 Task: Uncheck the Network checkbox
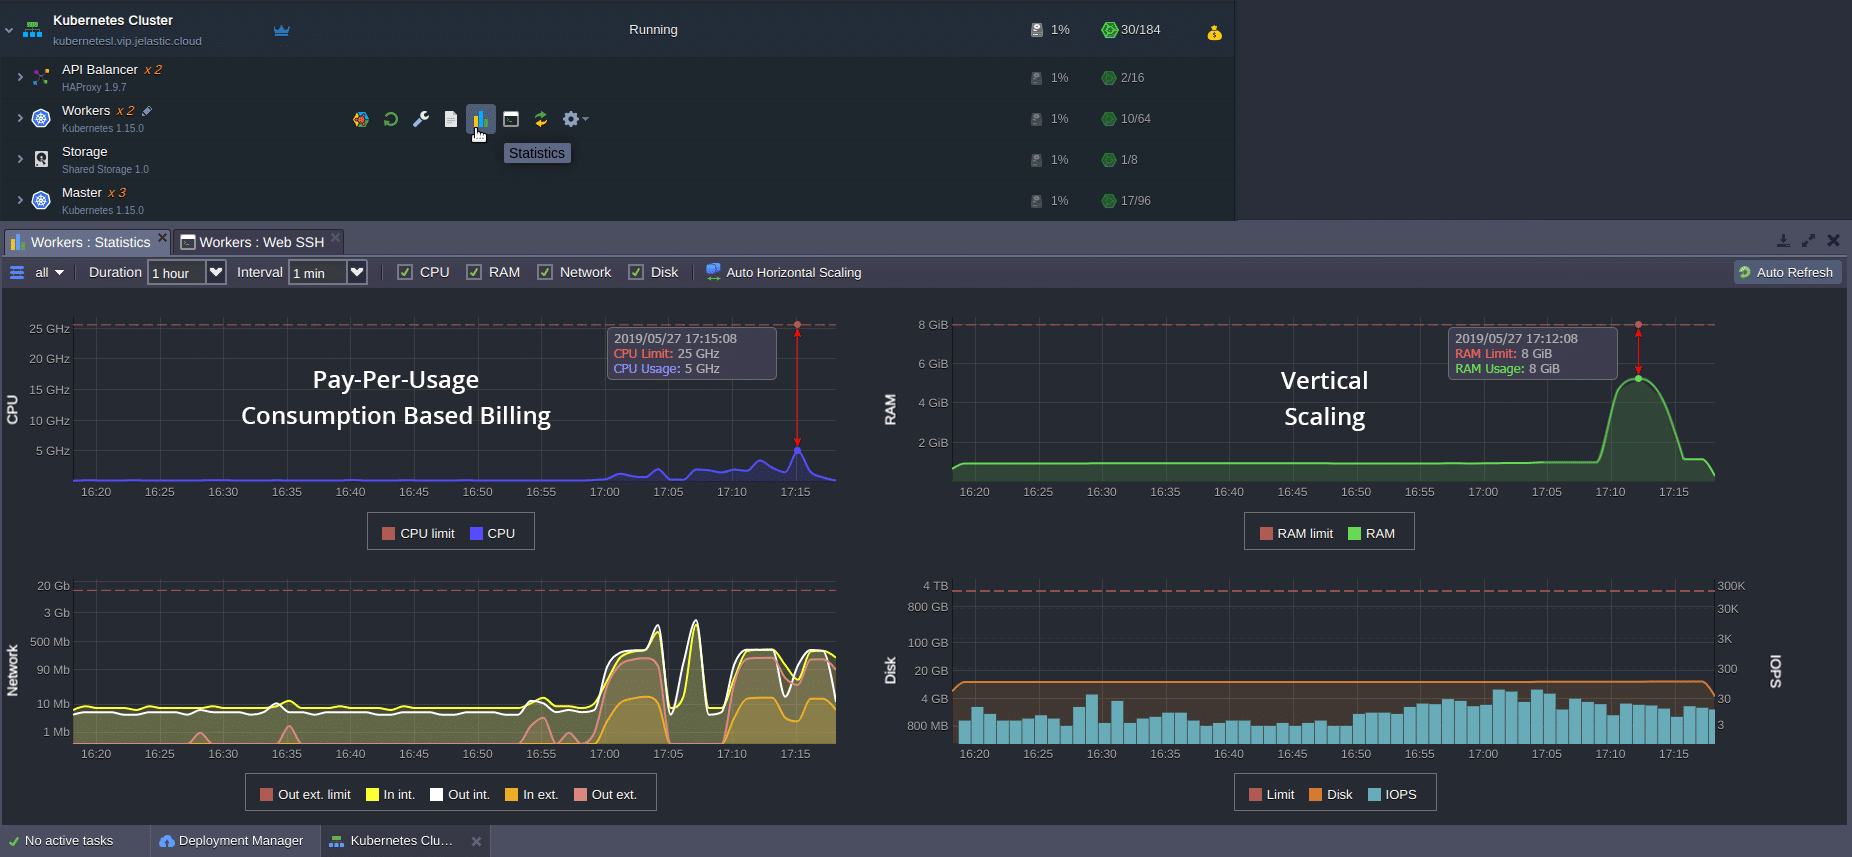coord(545,272)
